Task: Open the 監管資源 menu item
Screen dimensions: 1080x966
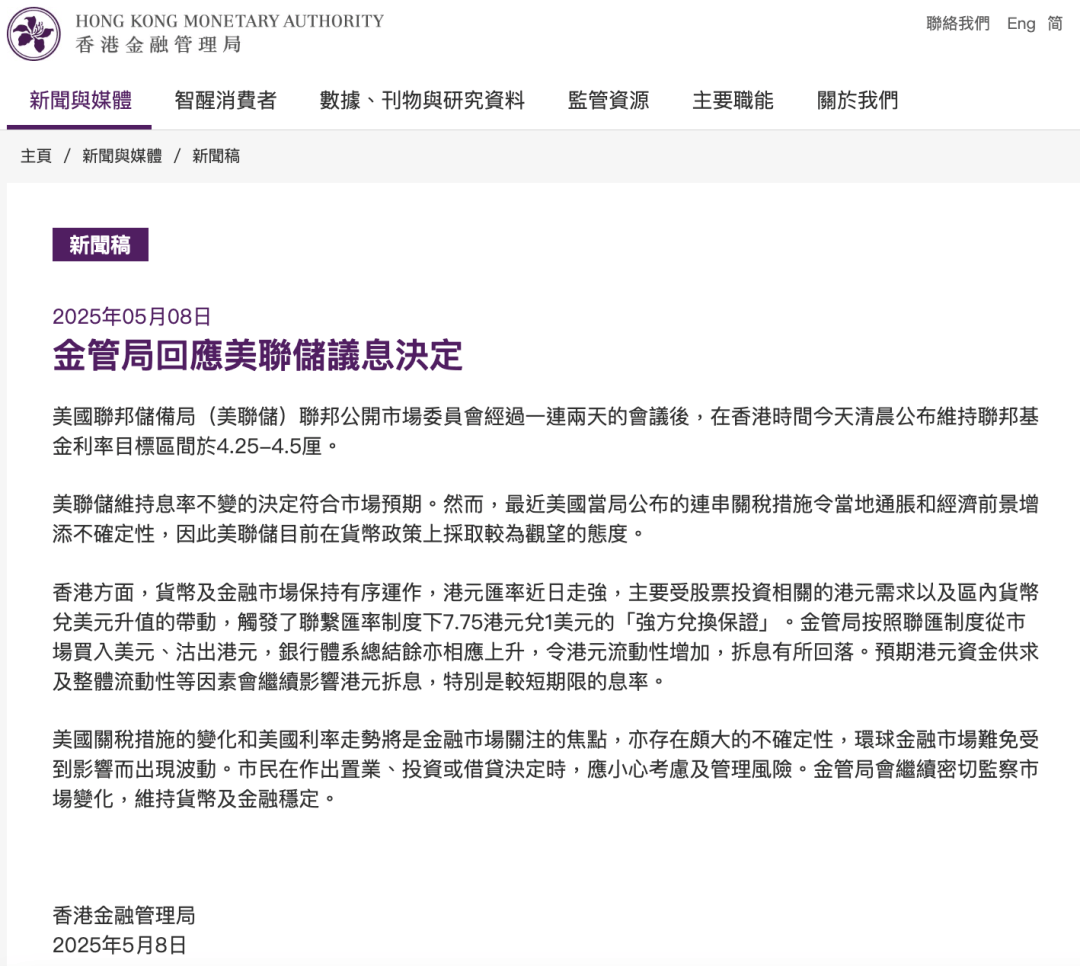Action: [608, 101]
